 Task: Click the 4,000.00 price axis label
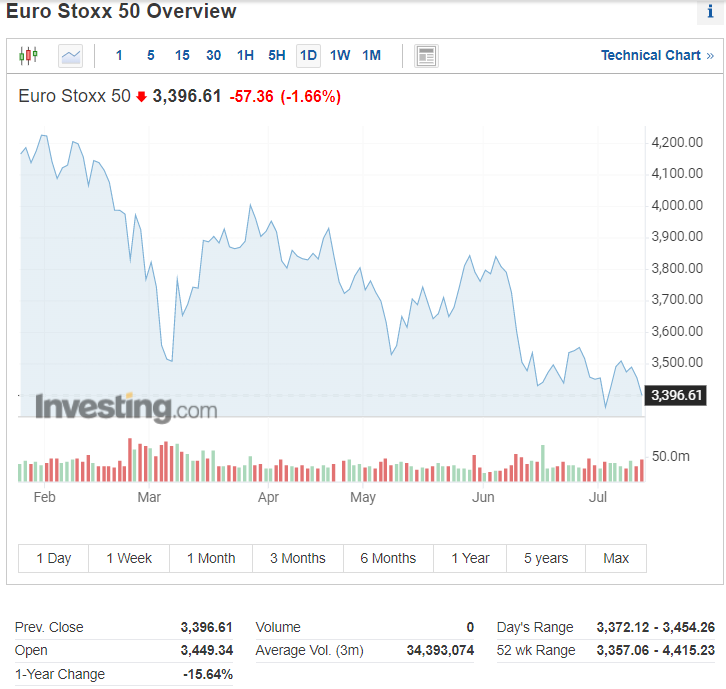point(677,205)
